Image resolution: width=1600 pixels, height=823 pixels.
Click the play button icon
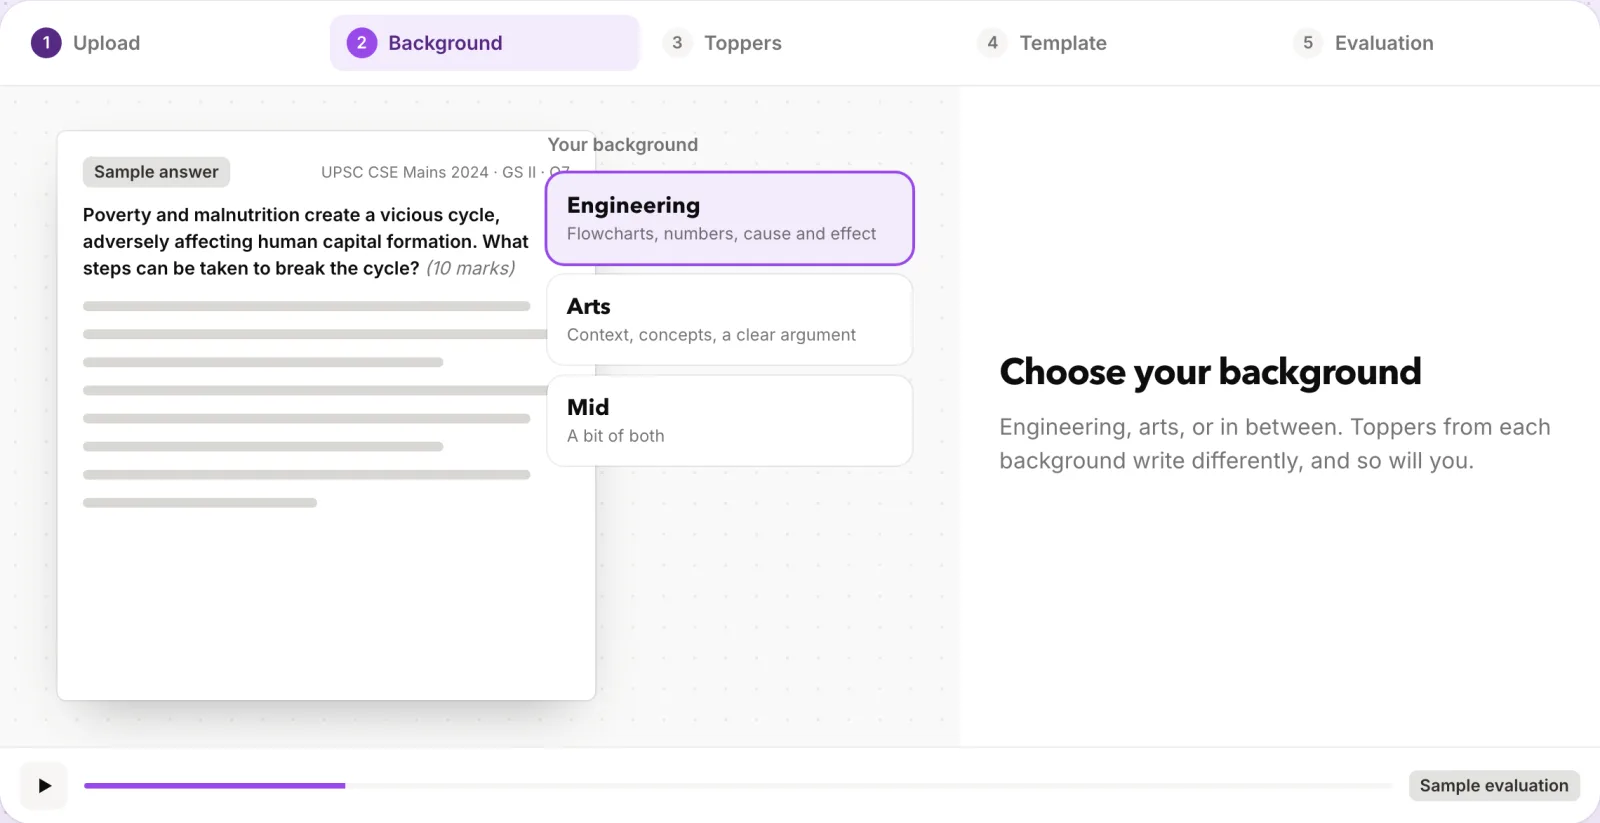[44, 786]
